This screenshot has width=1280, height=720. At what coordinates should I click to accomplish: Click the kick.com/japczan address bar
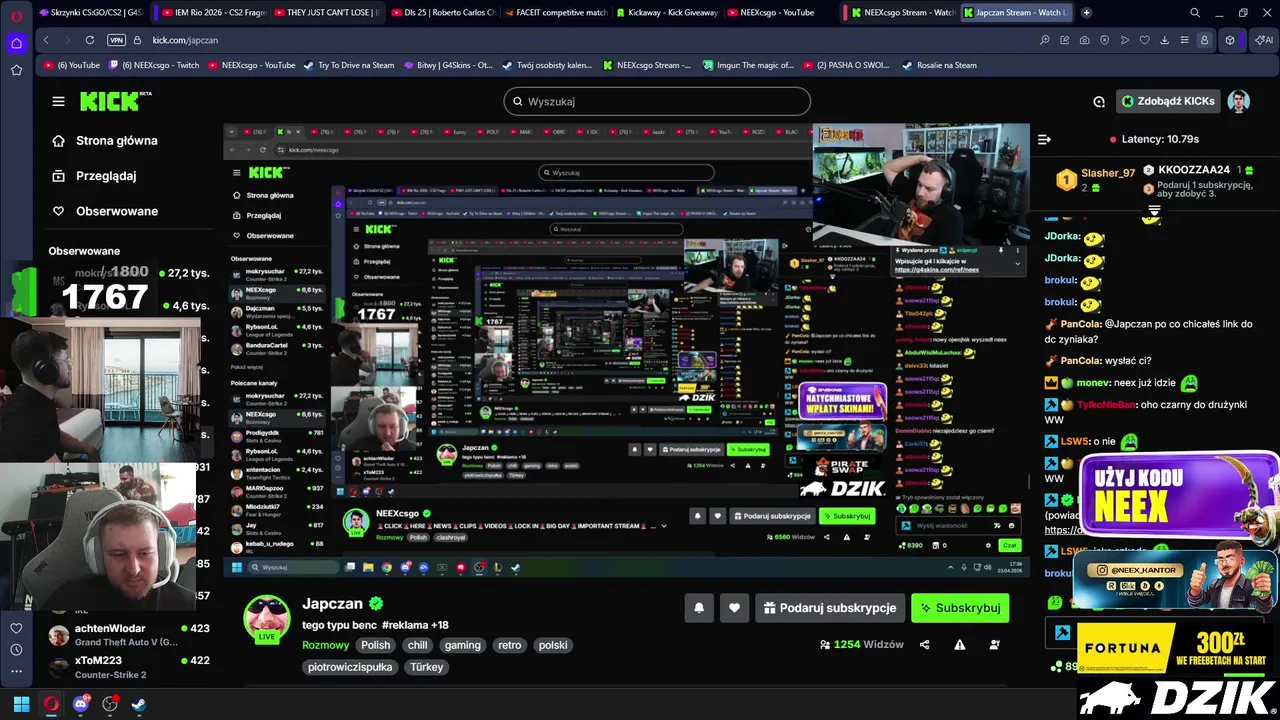[x=185, y=40]
